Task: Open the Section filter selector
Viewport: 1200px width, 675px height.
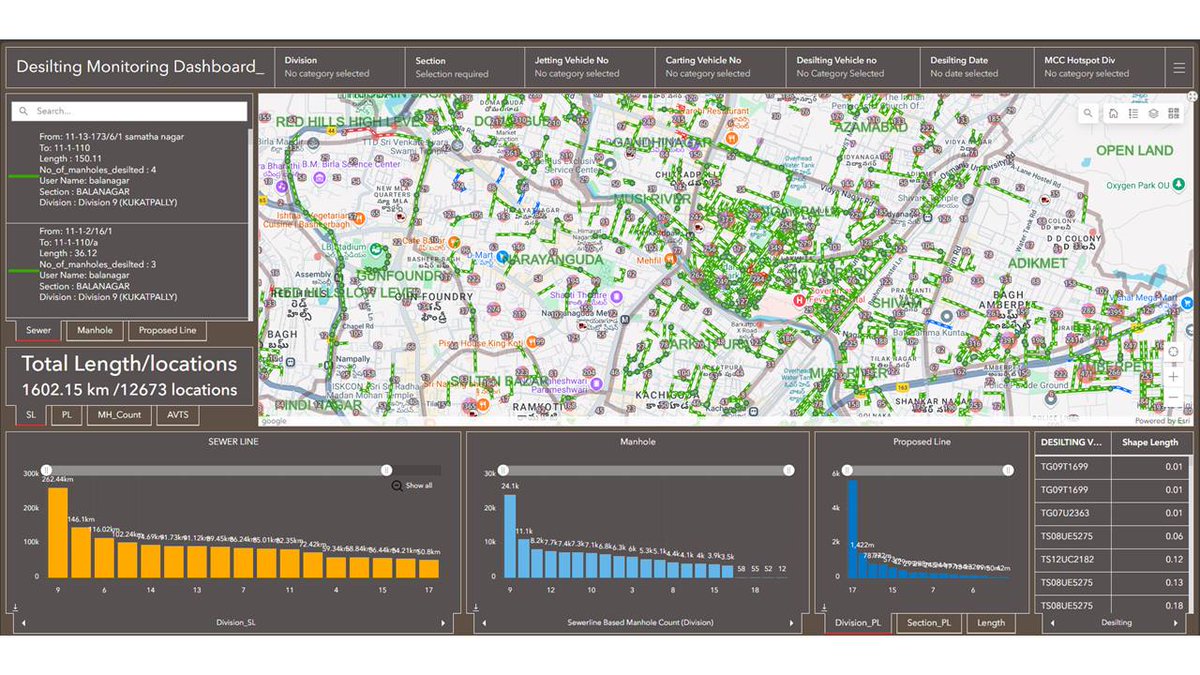Action: pyautogui.click(x=465, y=67)
